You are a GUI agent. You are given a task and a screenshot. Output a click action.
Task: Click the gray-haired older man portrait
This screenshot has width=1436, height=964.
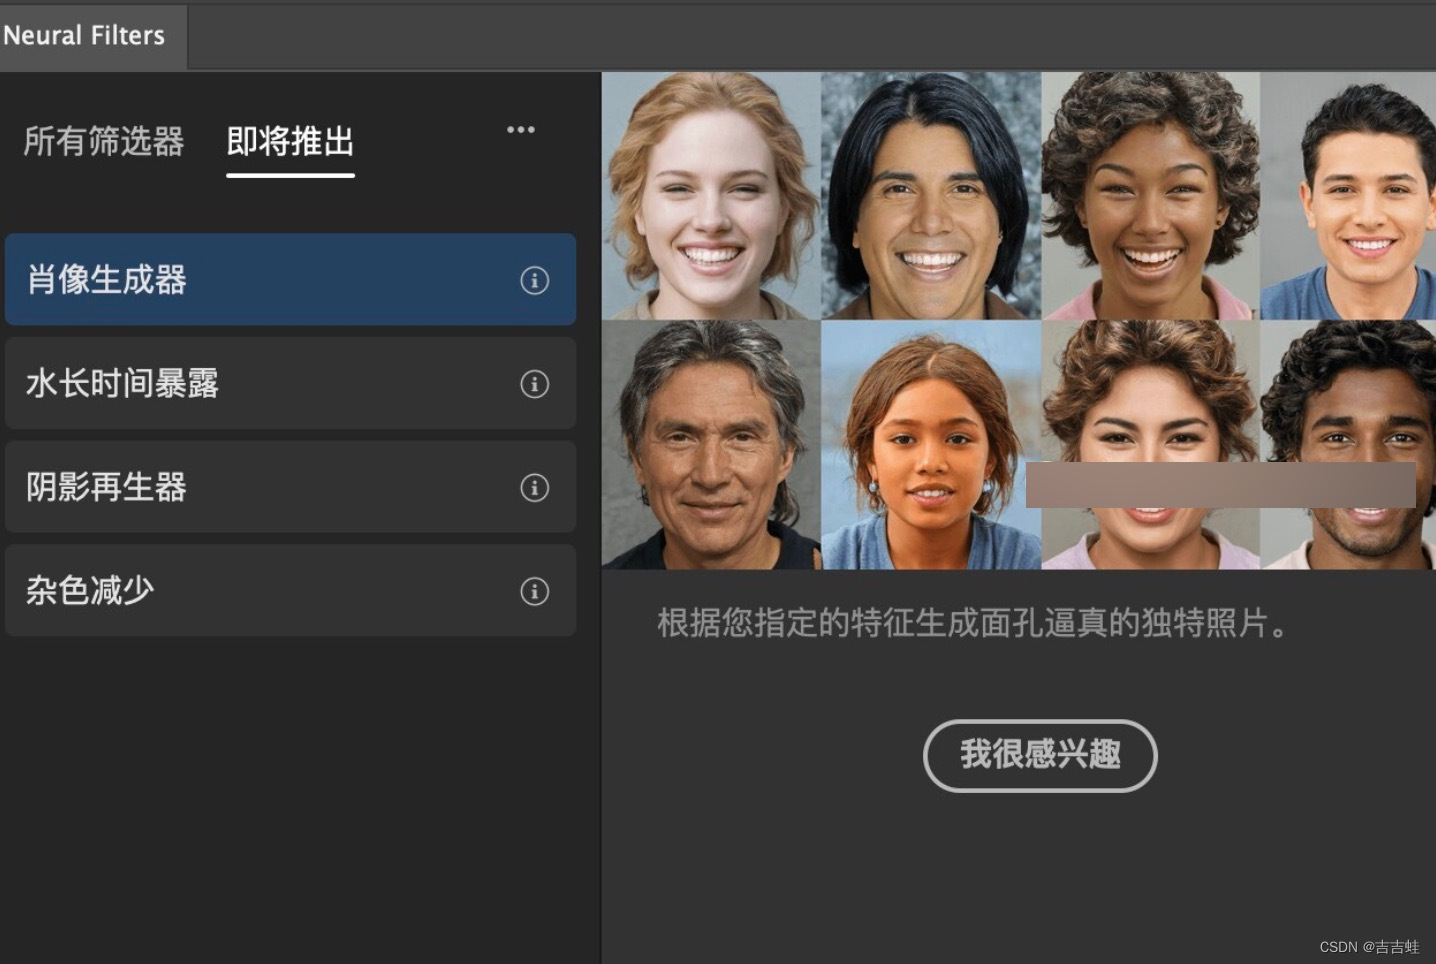(711, 445)
